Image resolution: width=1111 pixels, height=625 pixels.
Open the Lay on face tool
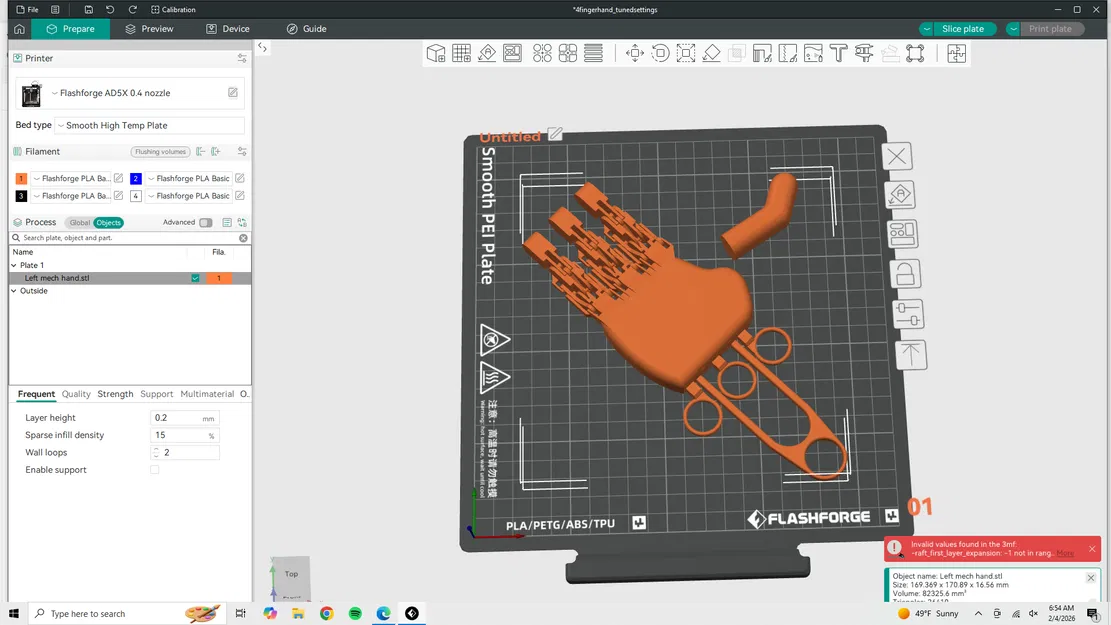click(x=710, y=52)
